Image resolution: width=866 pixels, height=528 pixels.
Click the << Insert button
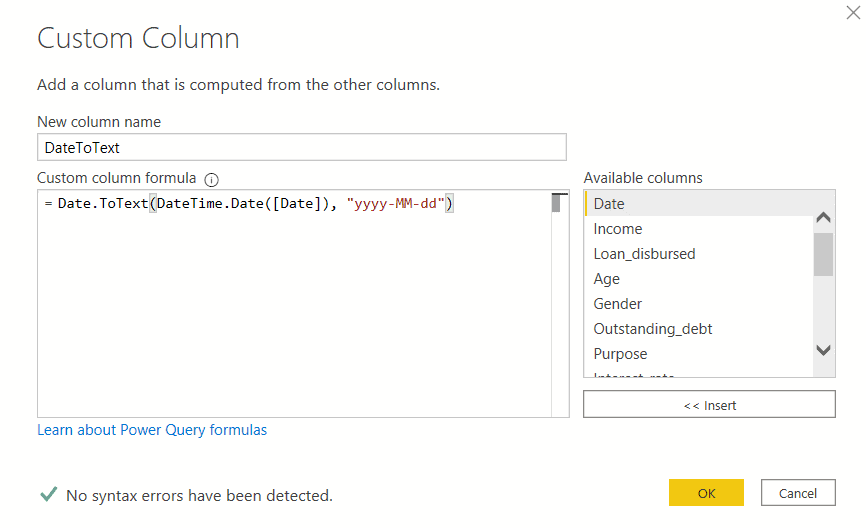[x=709, y=405]
